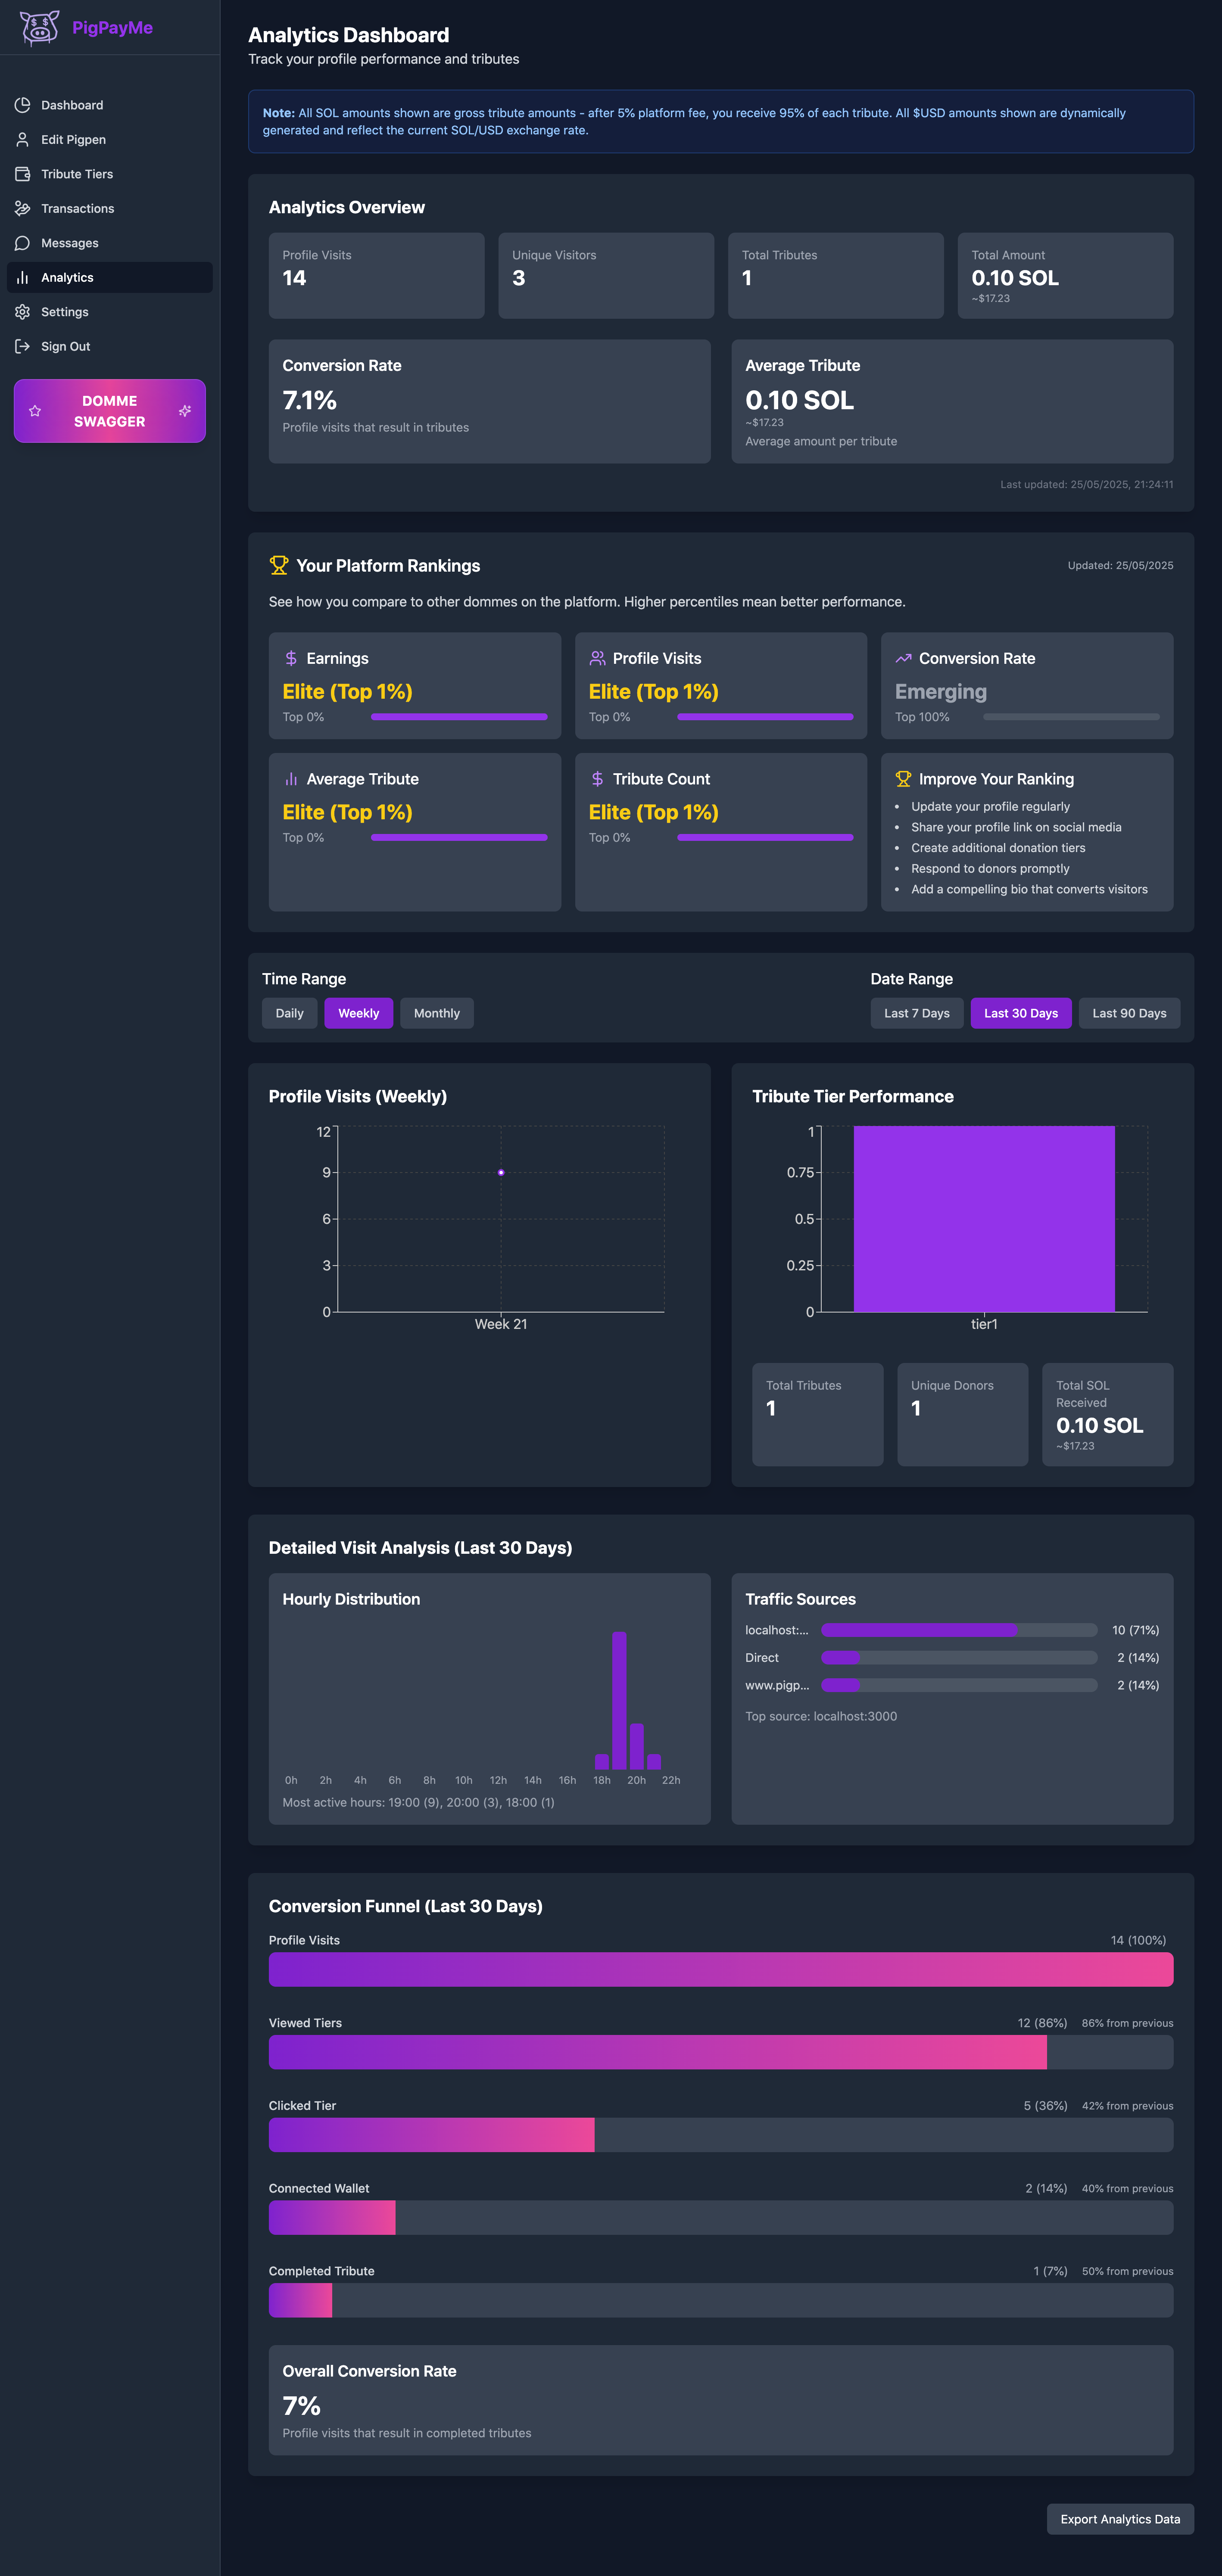Click the Conversion Rate ranking progress bar

click(x=1071, y=717)
